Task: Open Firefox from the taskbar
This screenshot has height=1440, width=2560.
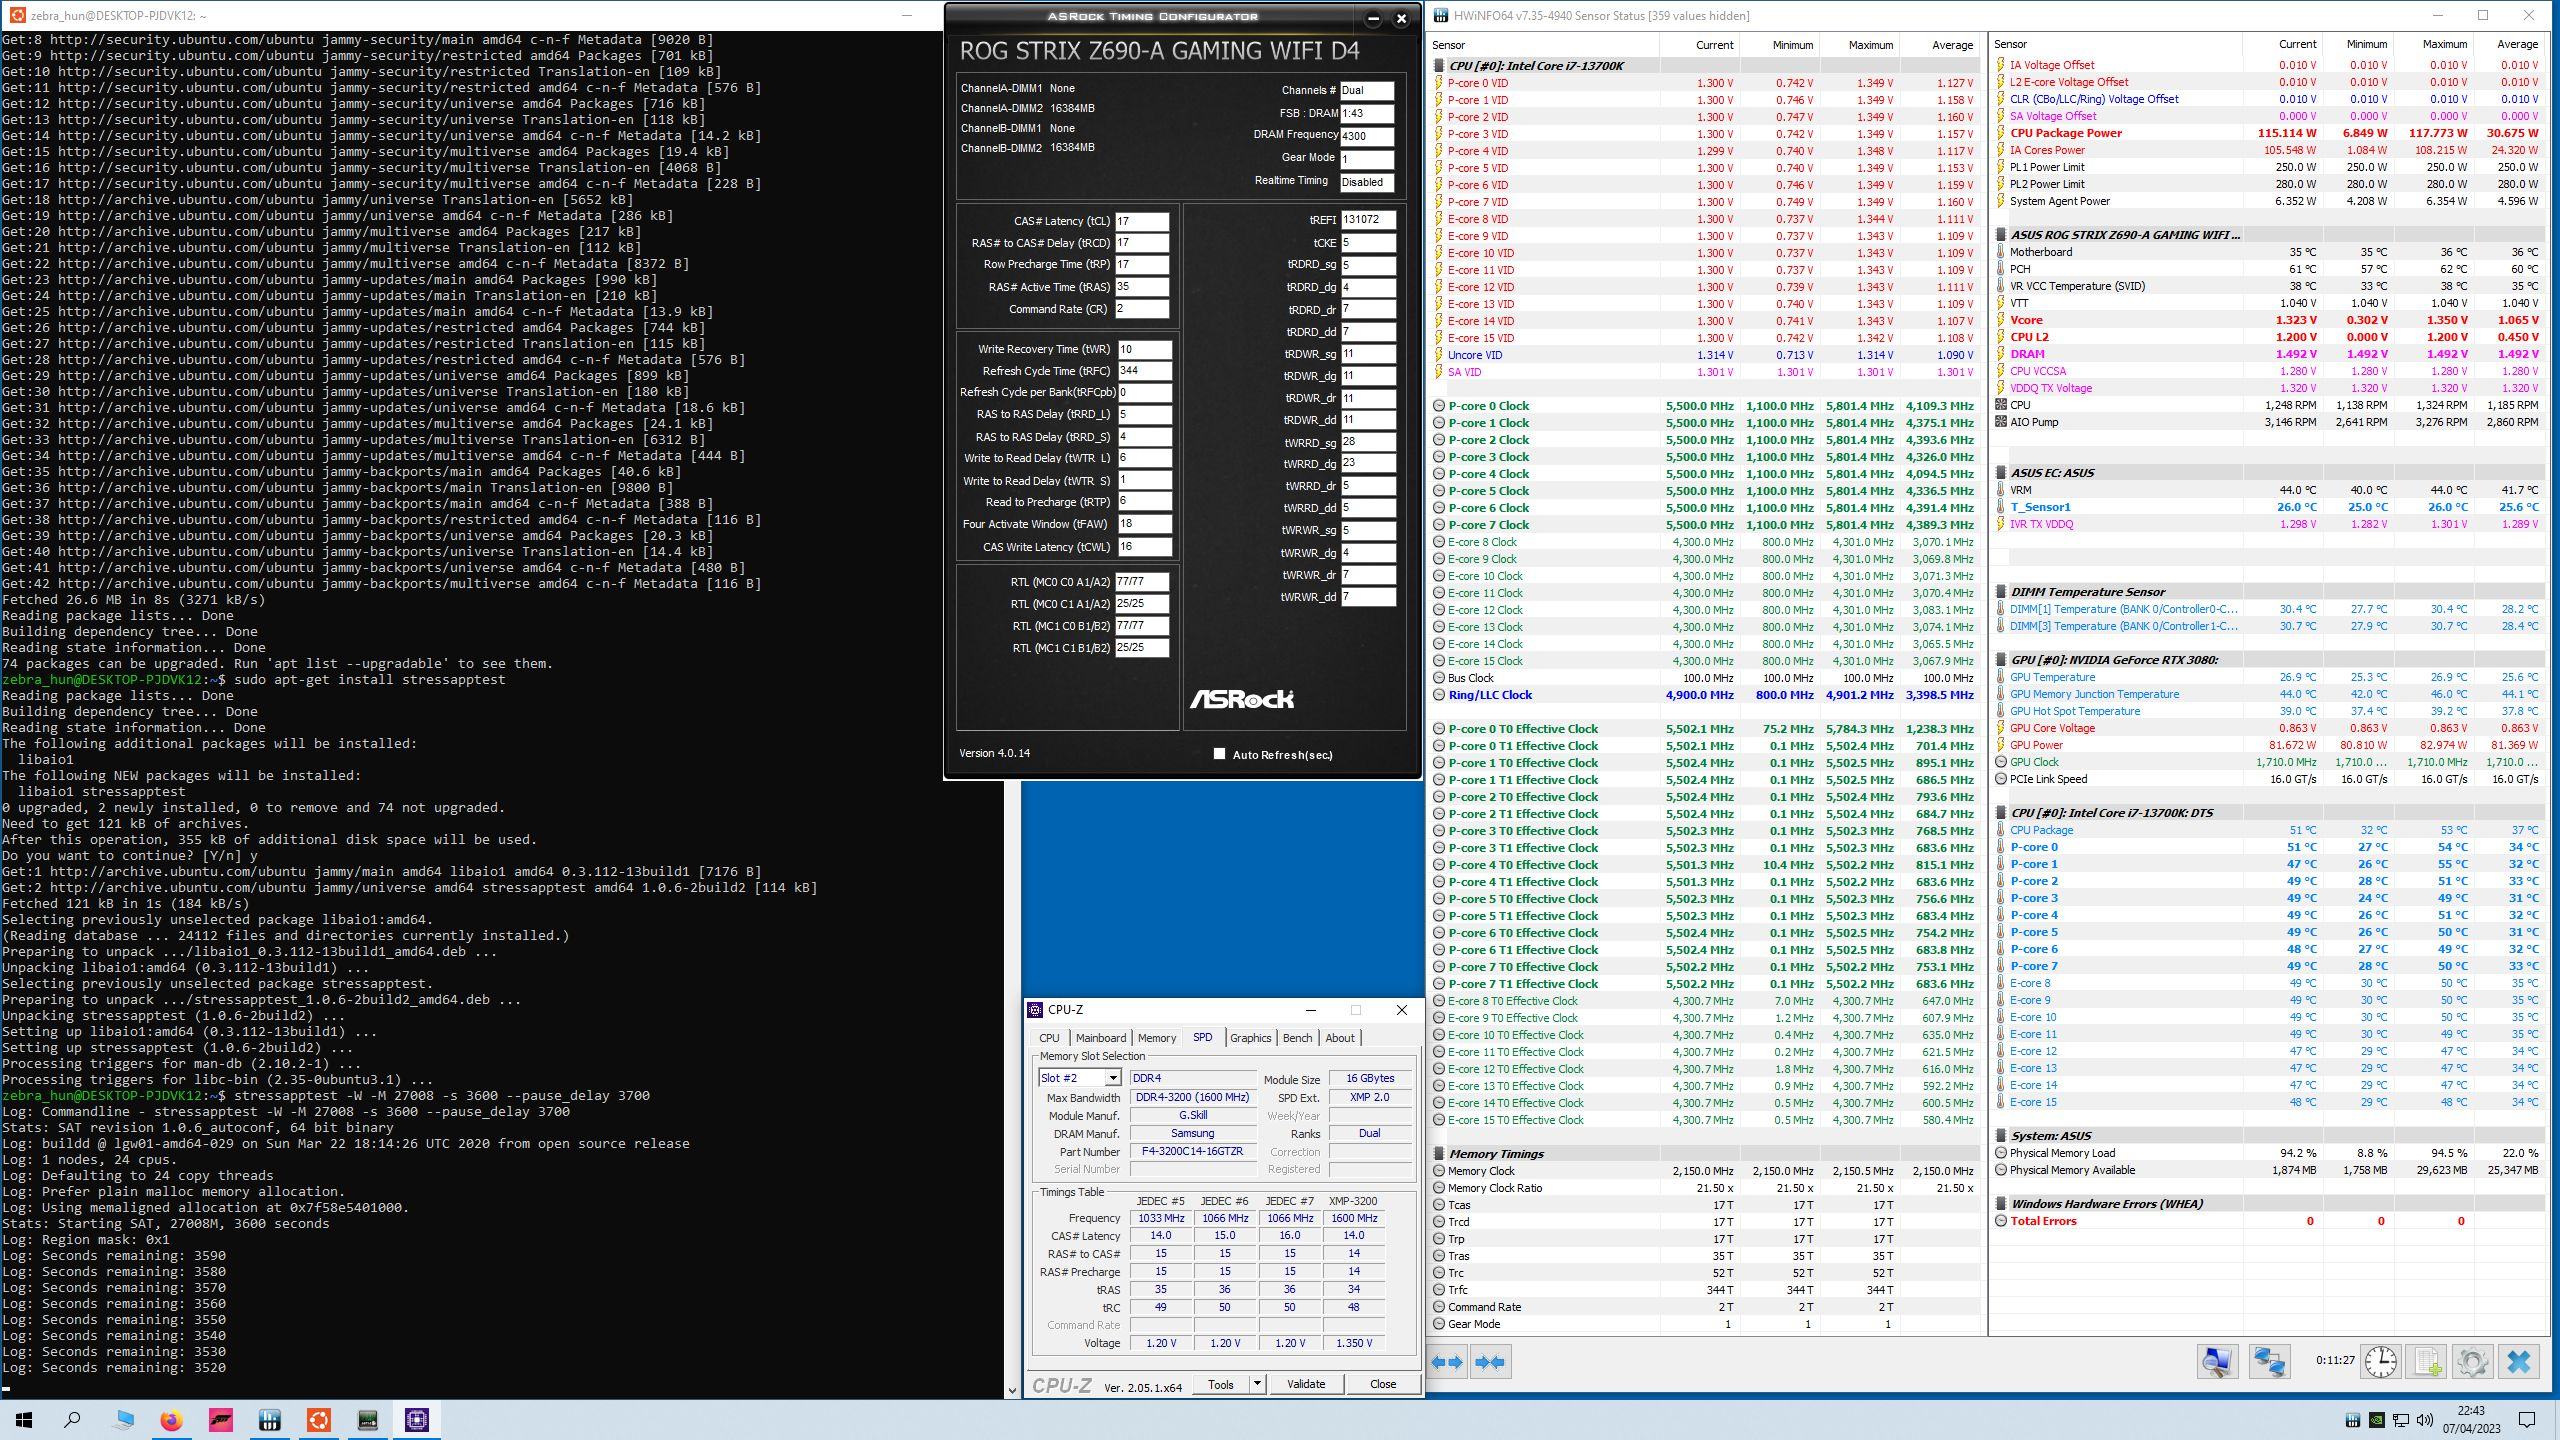Action: tap(171, 1419)
